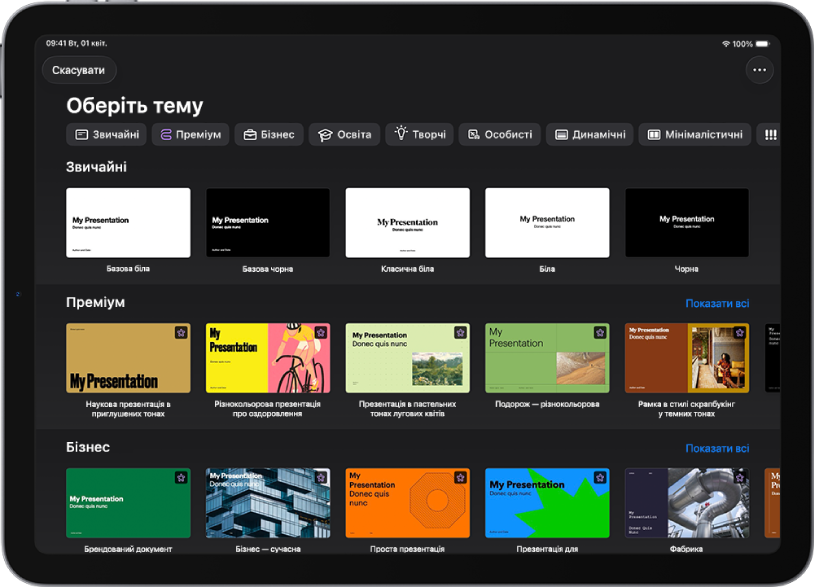Screen dimensions: 814x588
Task: Choose the Подорож — різнокольорова thumbnail
Action: tap(547, 358)
